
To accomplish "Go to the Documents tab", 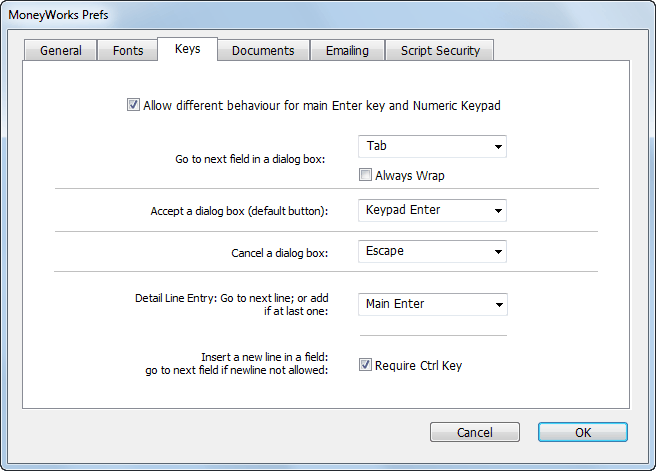I will [x=263, y=51].
